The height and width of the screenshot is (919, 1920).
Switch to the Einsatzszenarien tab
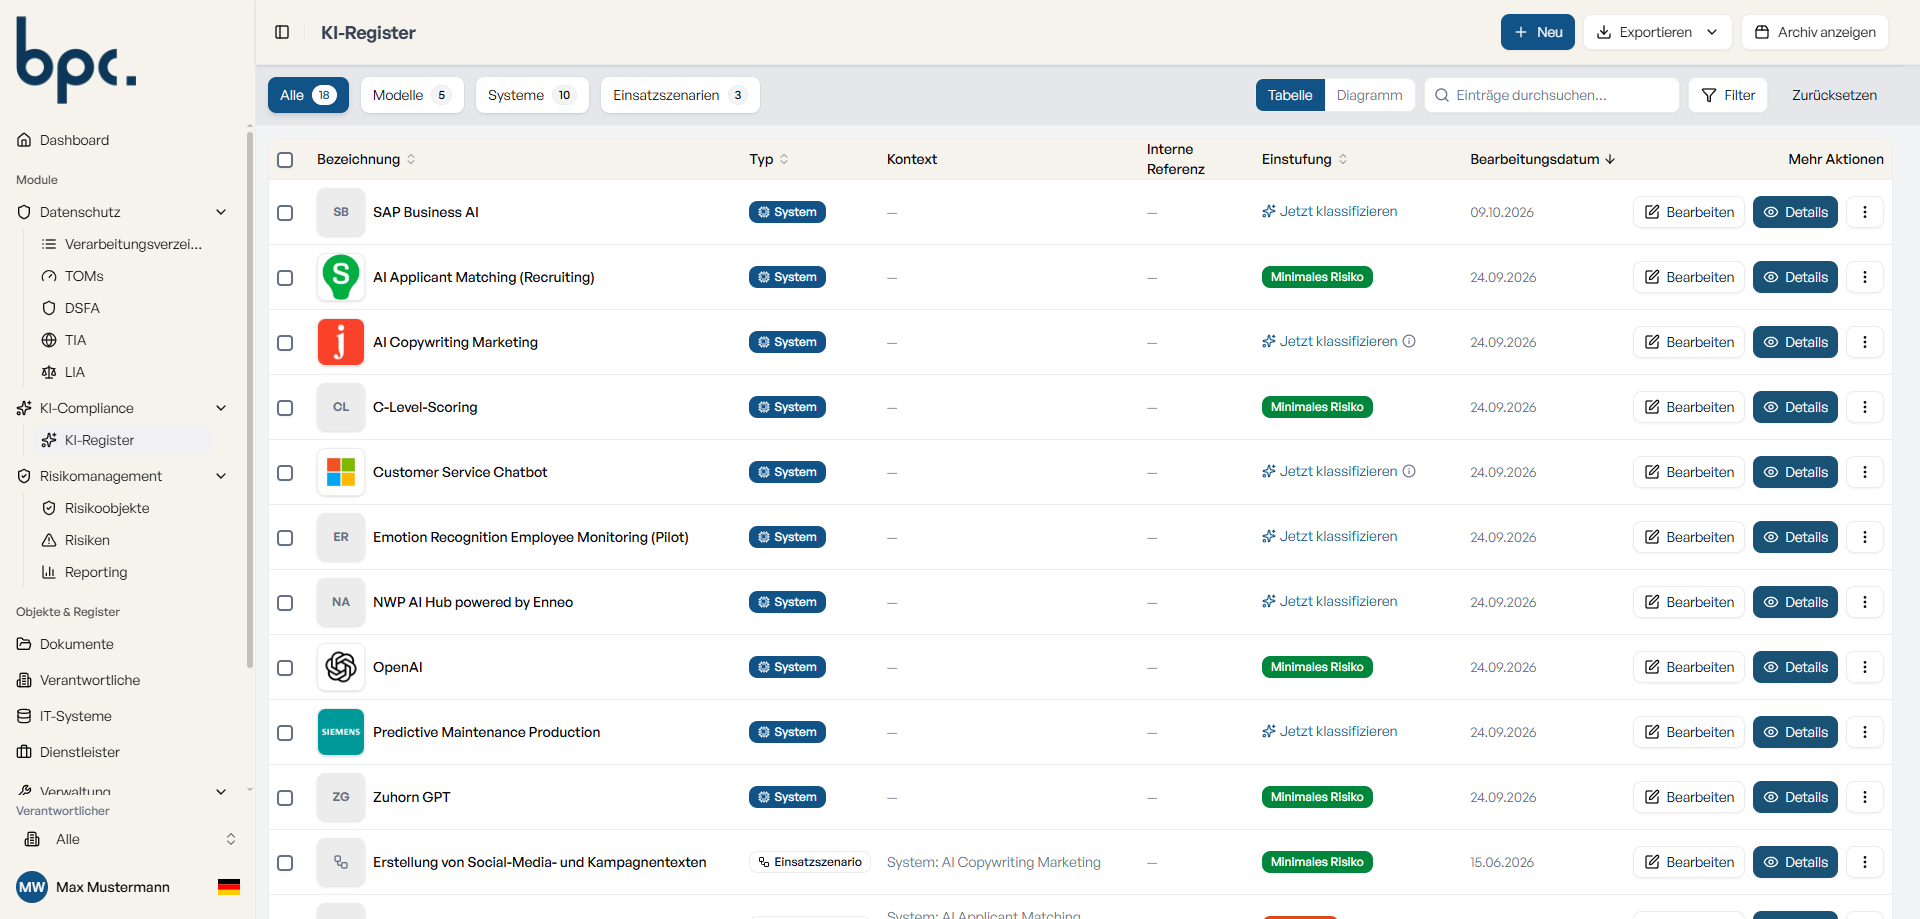(x=680, y=95)
